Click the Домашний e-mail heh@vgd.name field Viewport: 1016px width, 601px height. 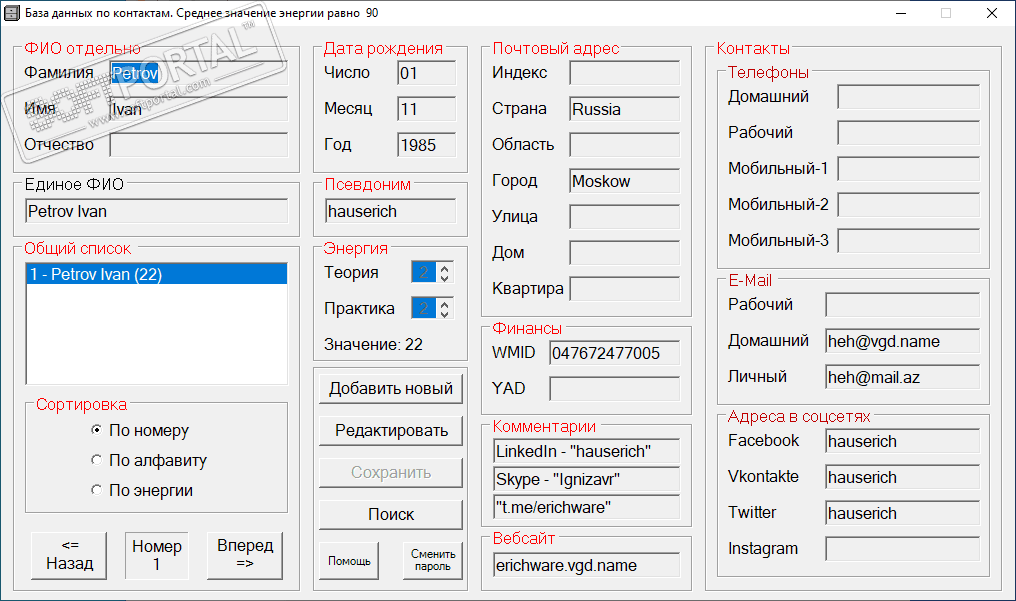coord(903,341)
